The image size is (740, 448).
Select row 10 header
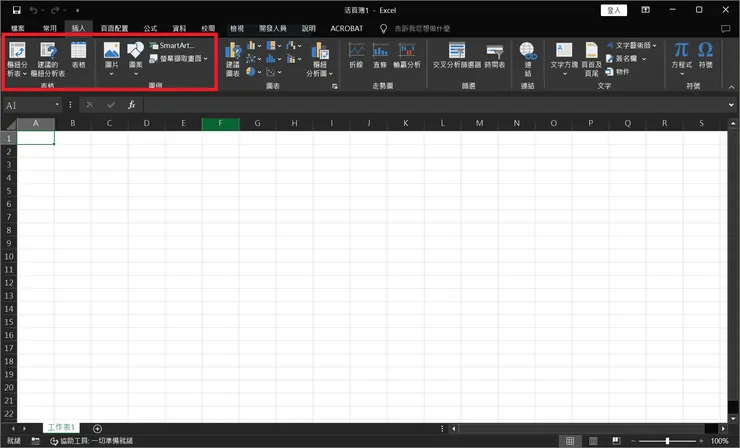(8, 256)
